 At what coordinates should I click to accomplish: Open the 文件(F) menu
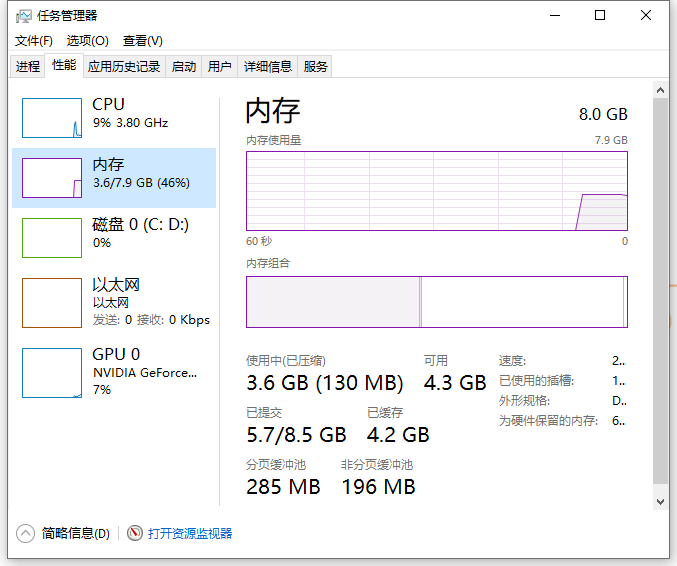point(34,41)
